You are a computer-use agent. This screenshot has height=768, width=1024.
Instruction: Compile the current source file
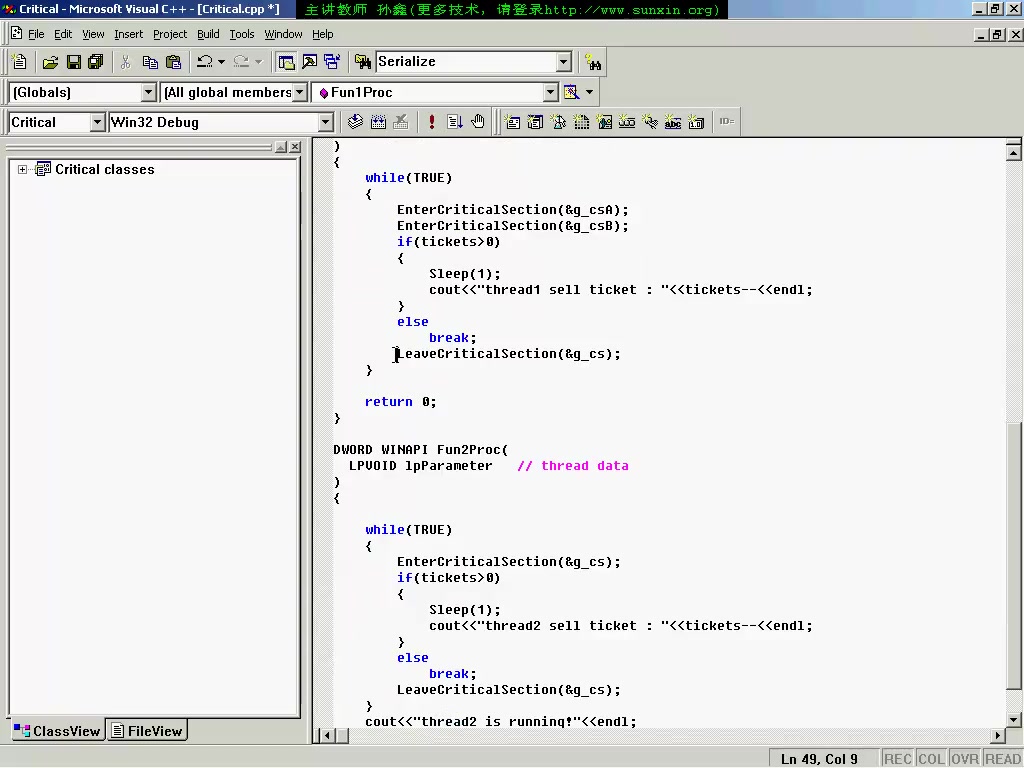click(355, 121)
